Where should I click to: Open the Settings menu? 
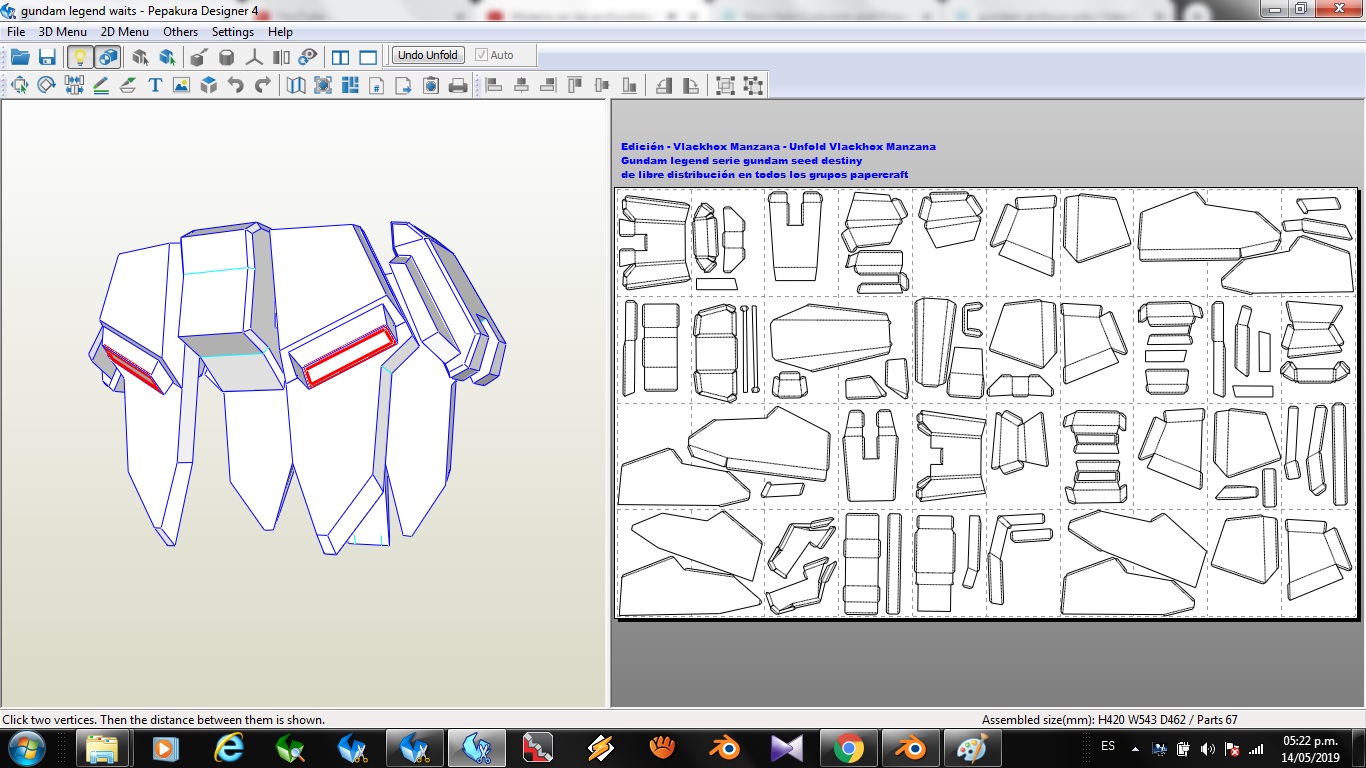[232, 32]
